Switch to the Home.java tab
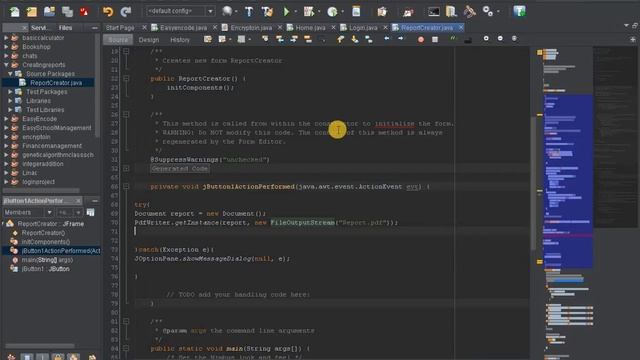640x360 pixels. coord(310,28)
